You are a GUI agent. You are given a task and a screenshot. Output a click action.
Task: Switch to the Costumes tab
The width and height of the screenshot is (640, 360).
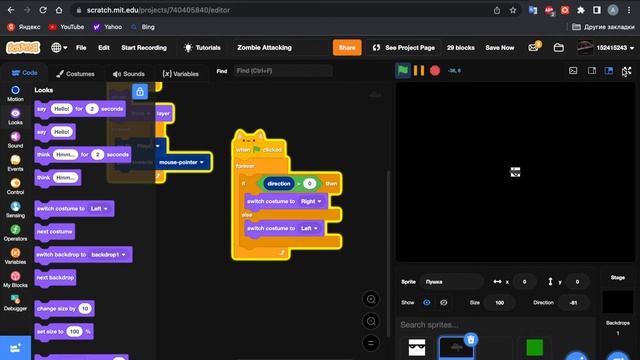click(75, 74)
